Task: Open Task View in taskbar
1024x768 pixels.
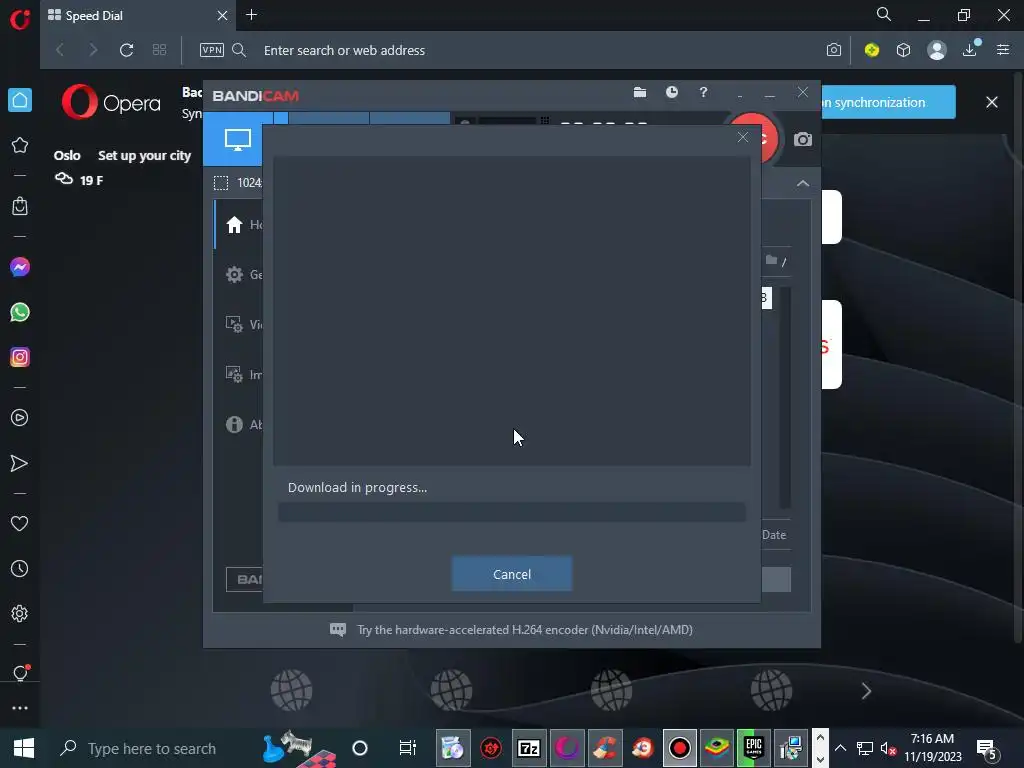Action: (x=408, y=748)
